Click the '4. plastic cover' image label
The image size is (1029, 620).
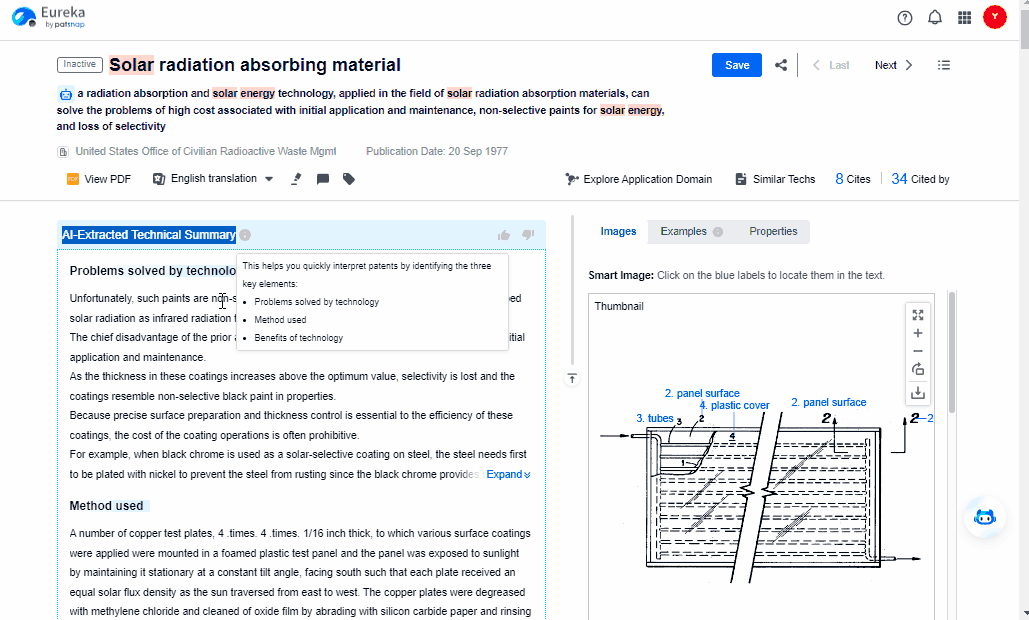pos(734,406)
